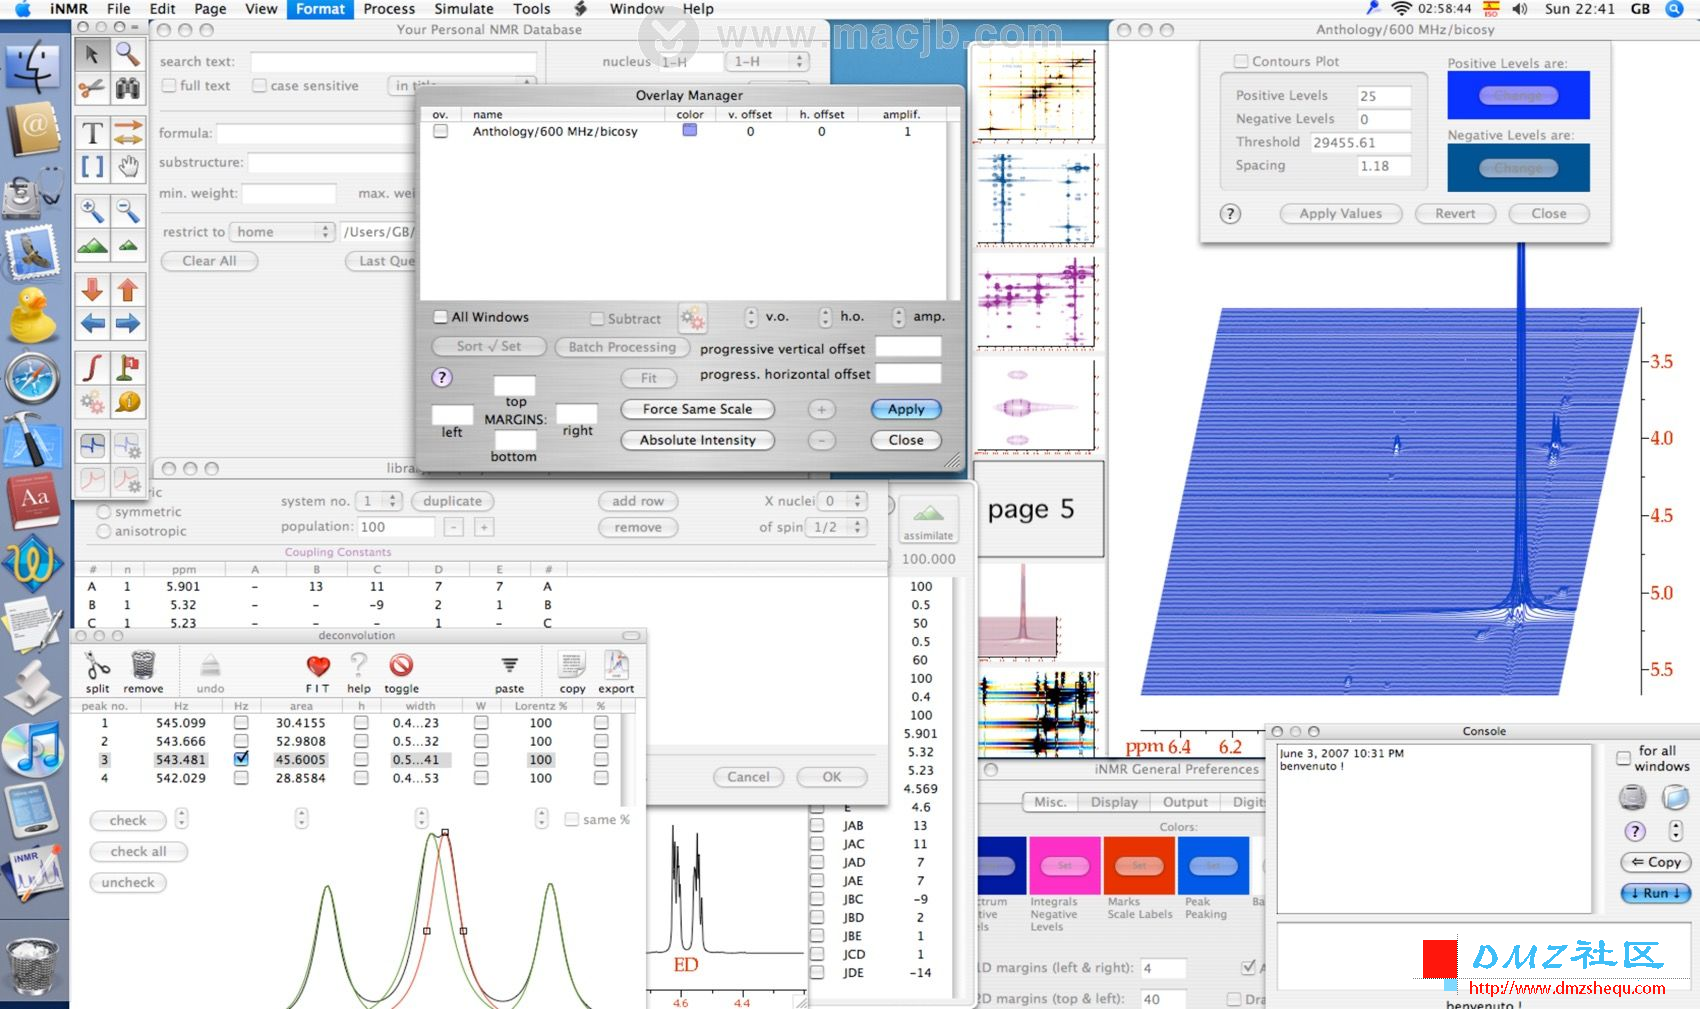Click the Run button in Console
Image resolution: width=1700 pixels, height=1009 pixels.
[1655, 893]
